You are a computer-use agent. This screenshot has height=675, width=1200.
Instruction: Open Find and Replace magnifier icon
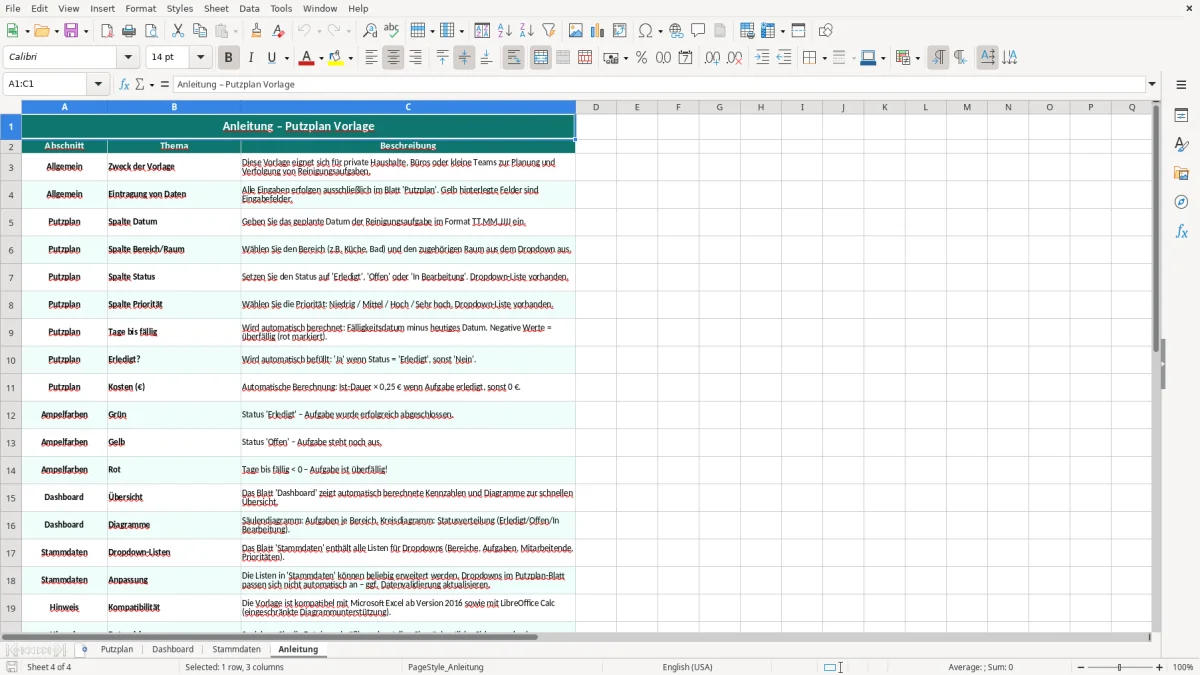(x=369, y=31)
